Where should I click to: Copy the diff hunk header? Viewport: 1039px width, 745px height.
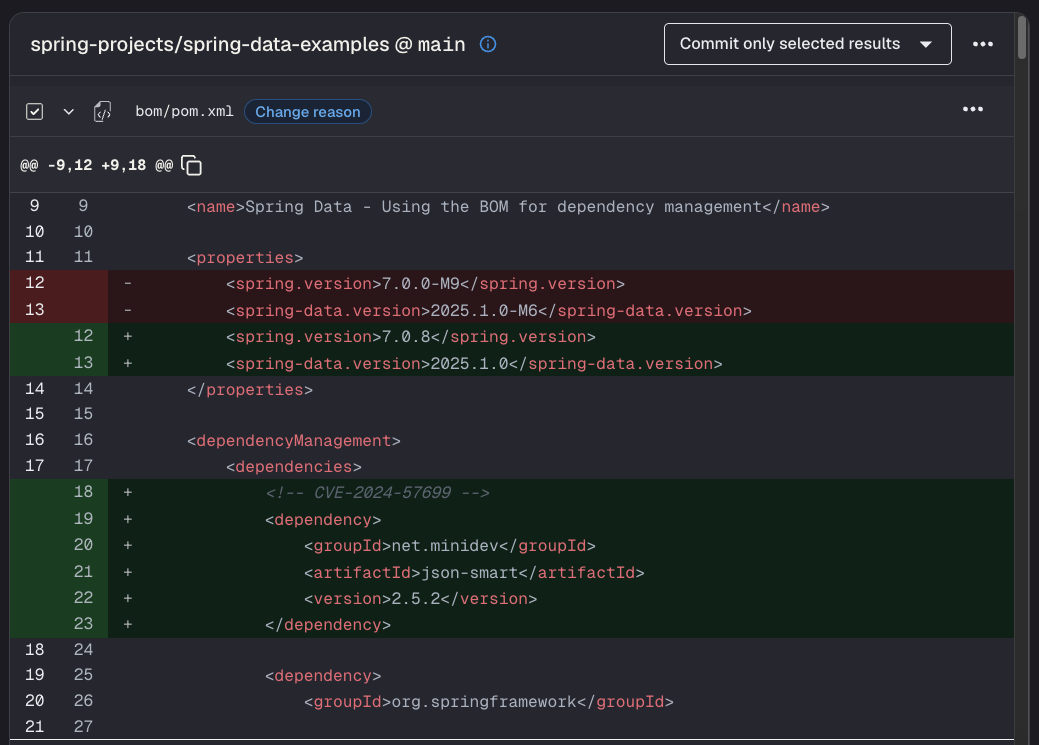(191, 165)
